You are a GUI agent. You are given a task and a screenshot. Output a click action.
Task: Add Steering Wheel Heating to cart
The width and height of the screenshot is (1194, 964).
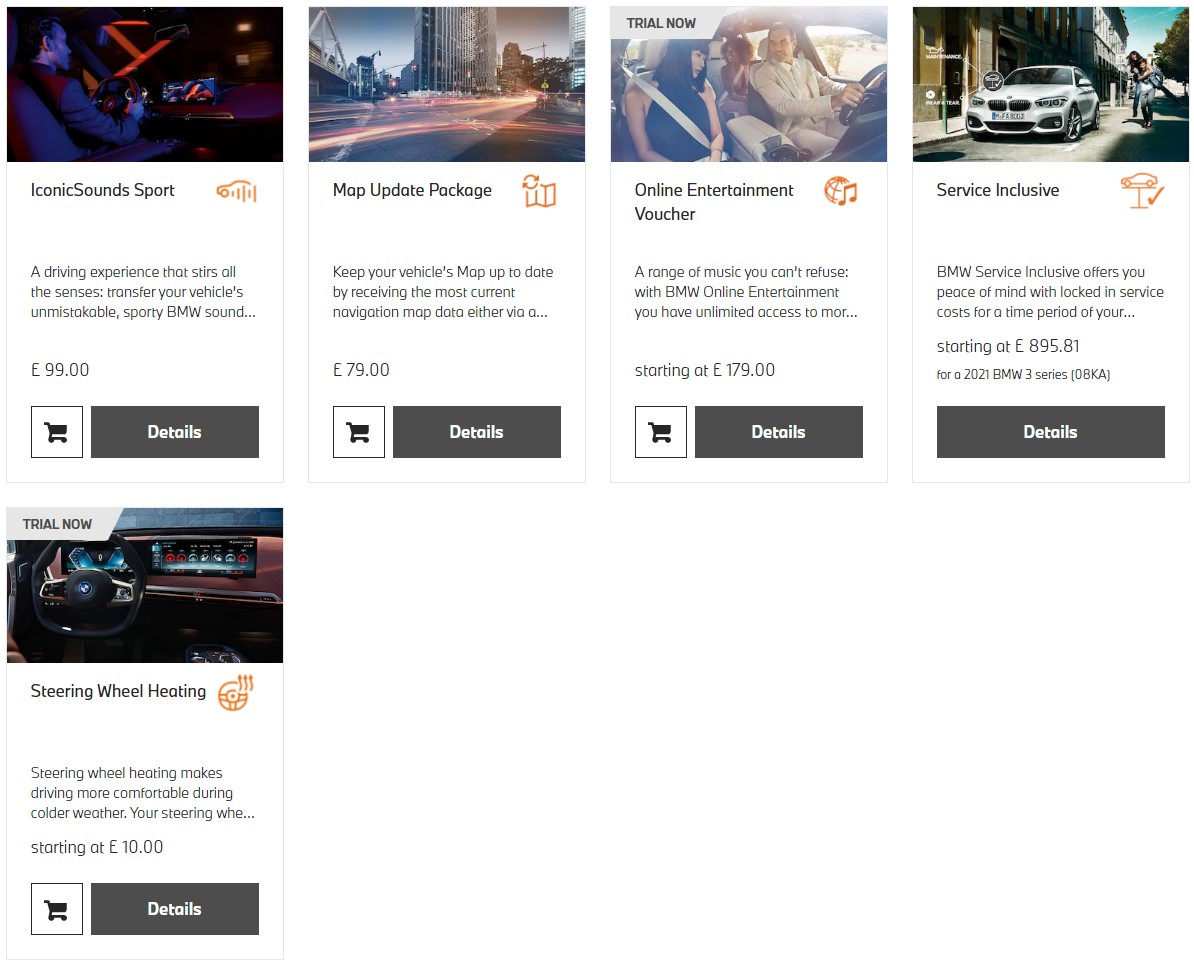57,909
